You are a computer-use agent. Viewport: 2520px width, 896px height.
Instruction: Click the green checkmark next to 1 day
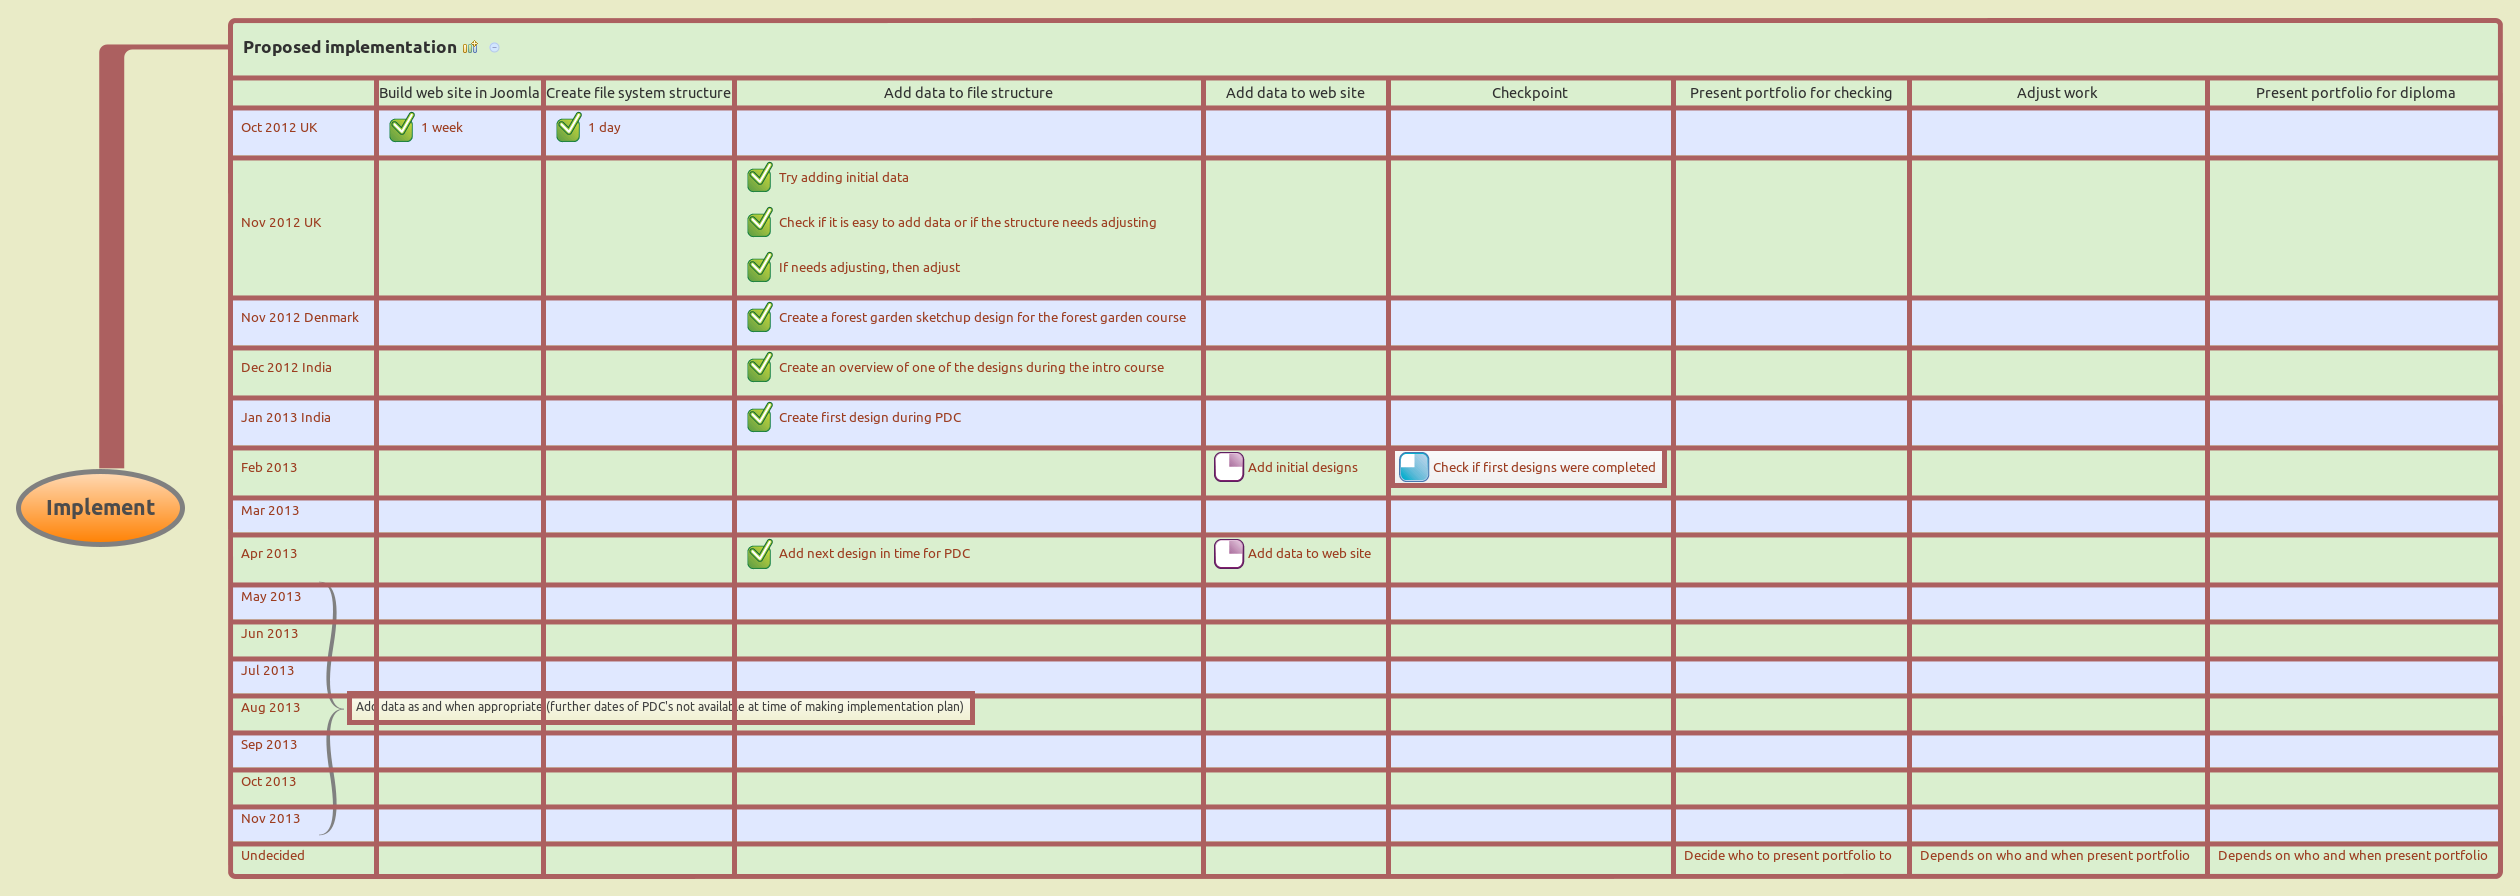(x=568, y=128)
